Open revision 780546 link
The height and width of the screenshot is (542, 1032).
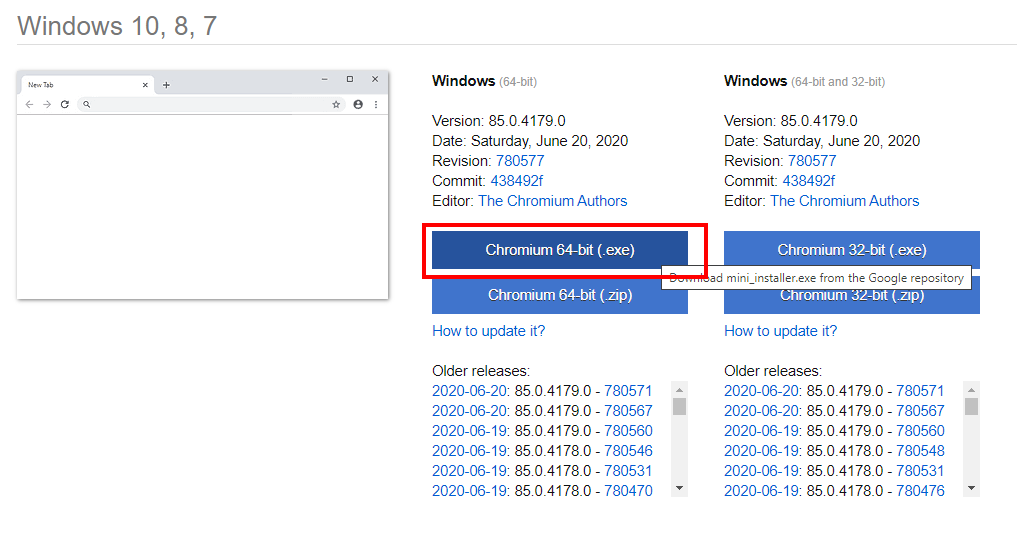(628, 451)
